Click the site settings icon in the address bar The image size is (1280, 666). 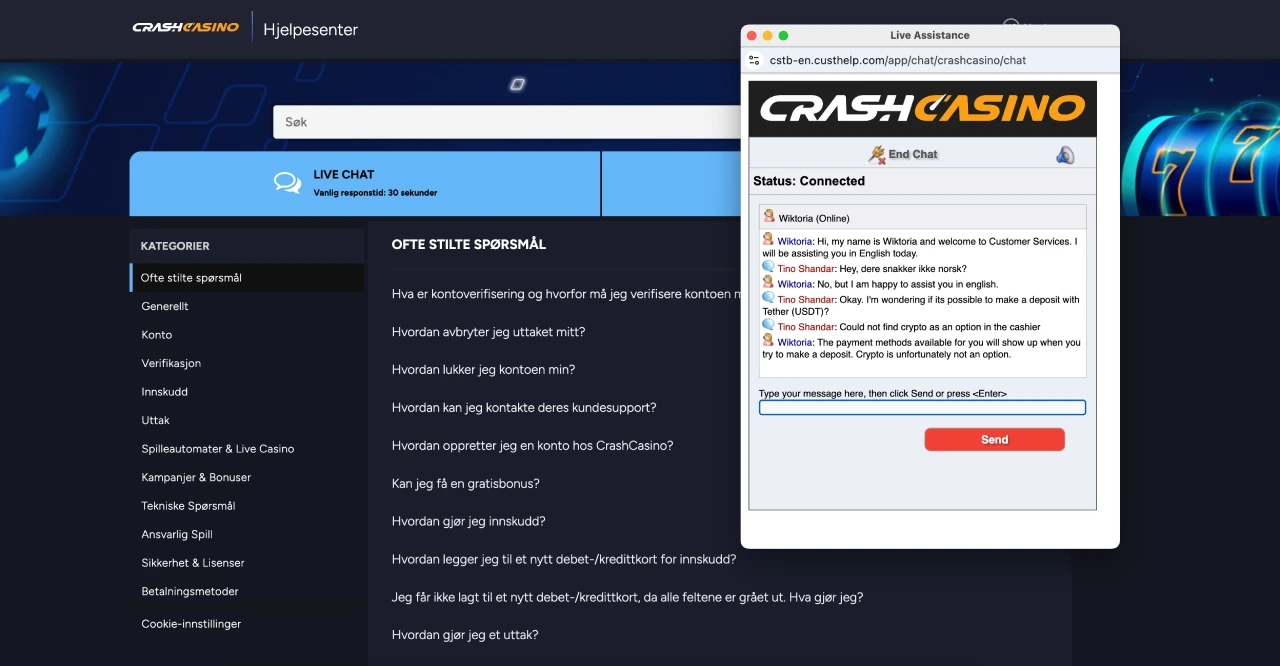[x=754, y=60]
